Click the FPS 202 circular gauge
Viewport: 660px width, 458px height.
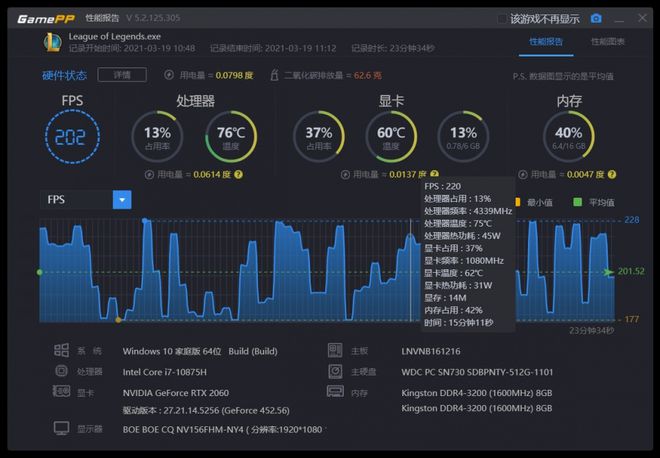[x=72, y=137]
